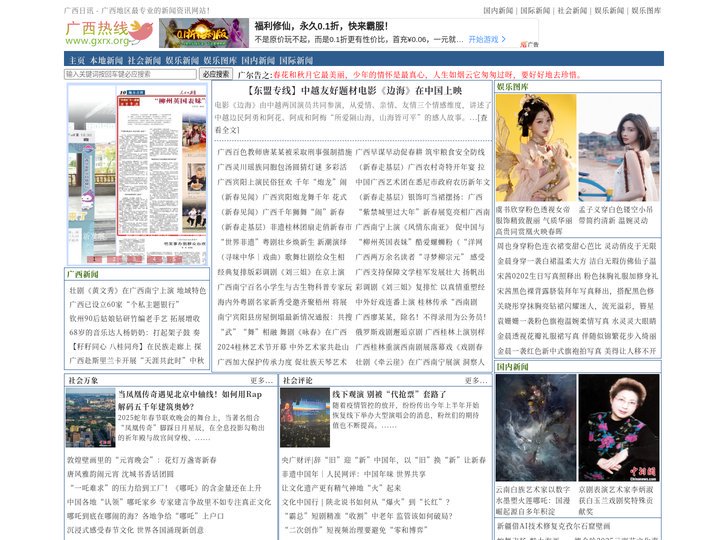Click 更多 link in 社会评论 section
The height and width of the screenshot is (540, 720).
click(x=476, y=381)
